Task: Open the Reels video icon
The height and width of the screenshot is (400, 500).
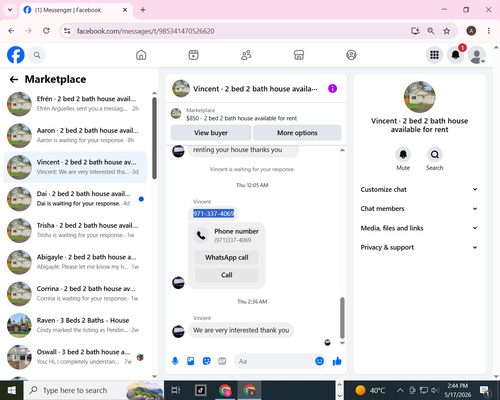Action: pyautogui.click(x=194, y=55)
